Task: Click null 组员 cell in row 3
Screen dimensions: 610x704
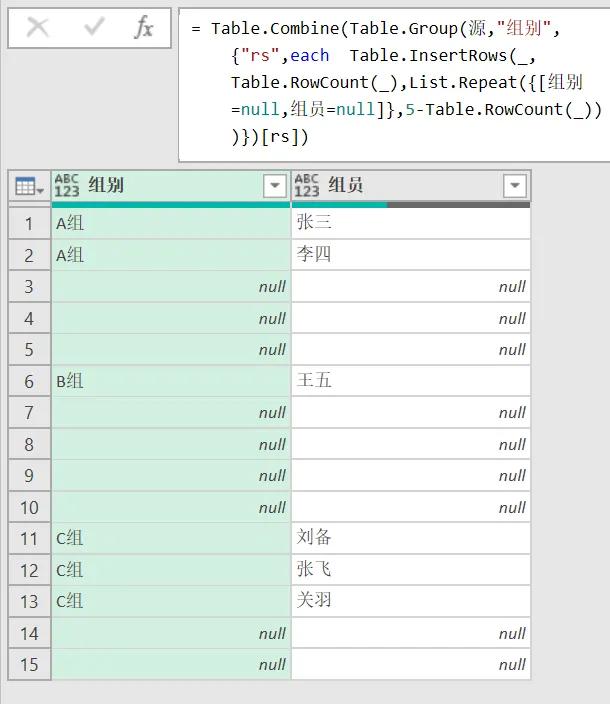Action: tap(411, 286)
